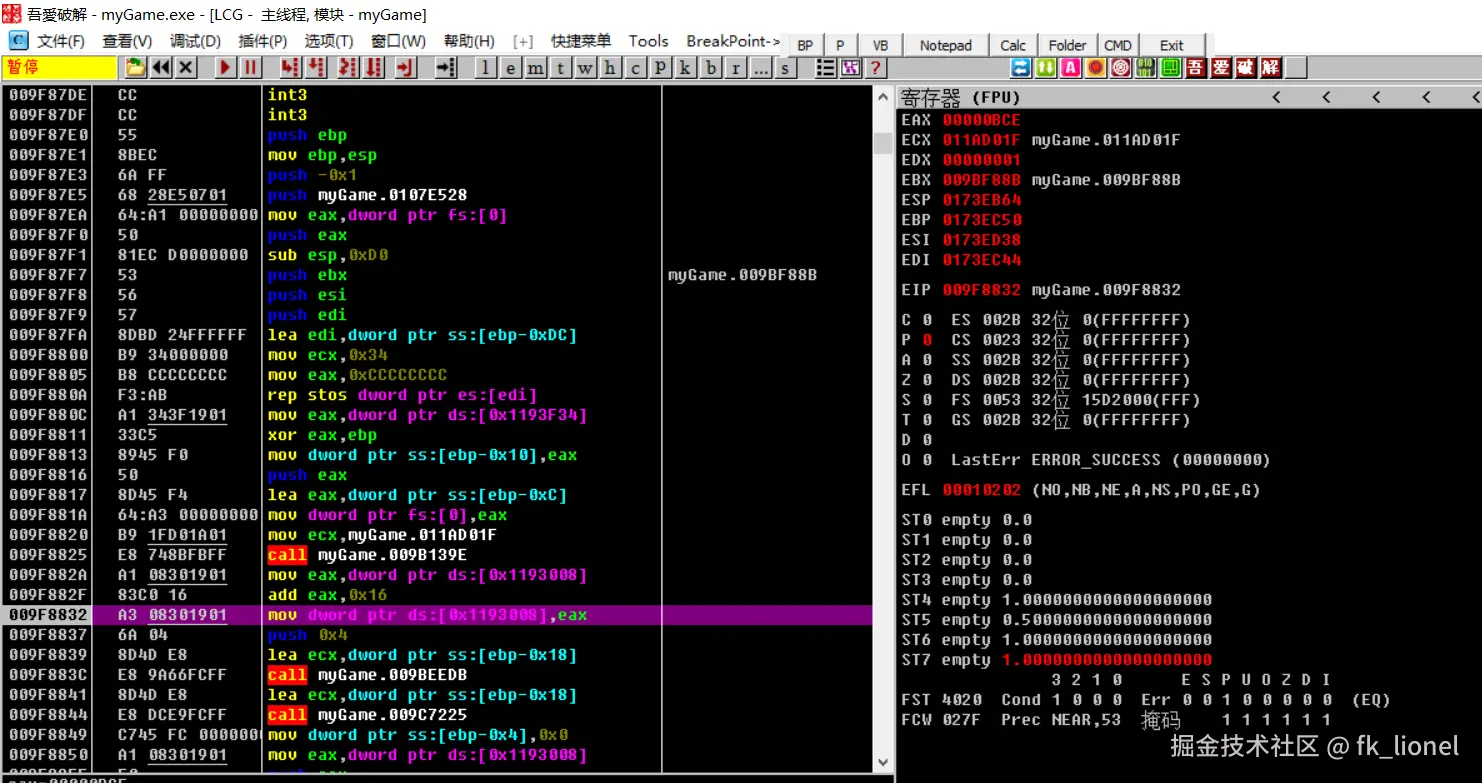Open the 快捷菜单 menu

(581, 41)
